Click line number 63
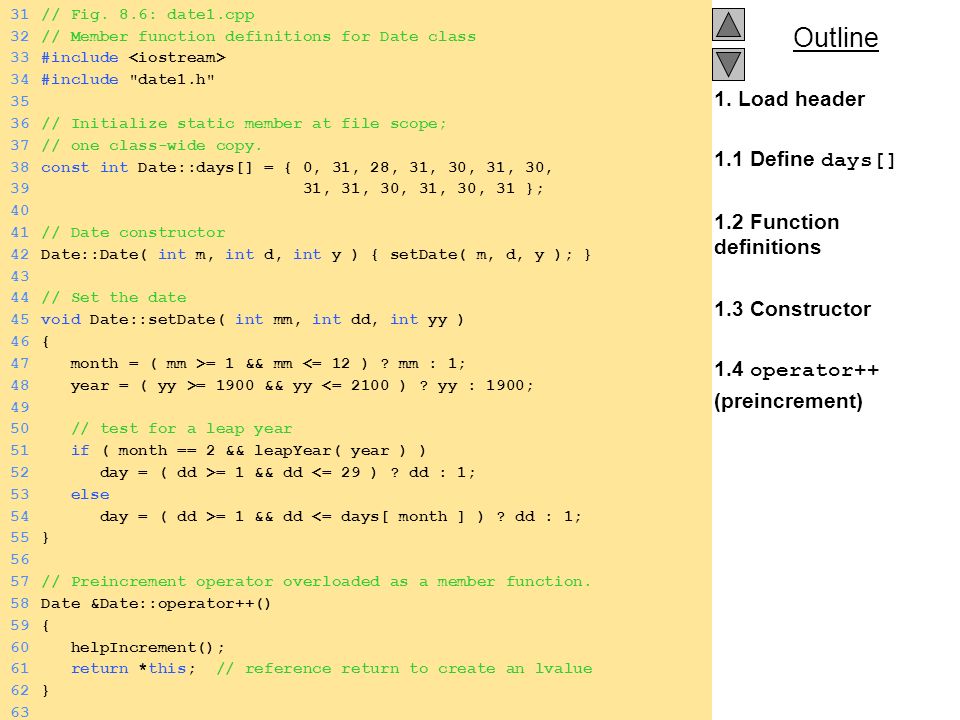Image resolution: width=960 pixels, height=720 pixels. pos(20,712)
